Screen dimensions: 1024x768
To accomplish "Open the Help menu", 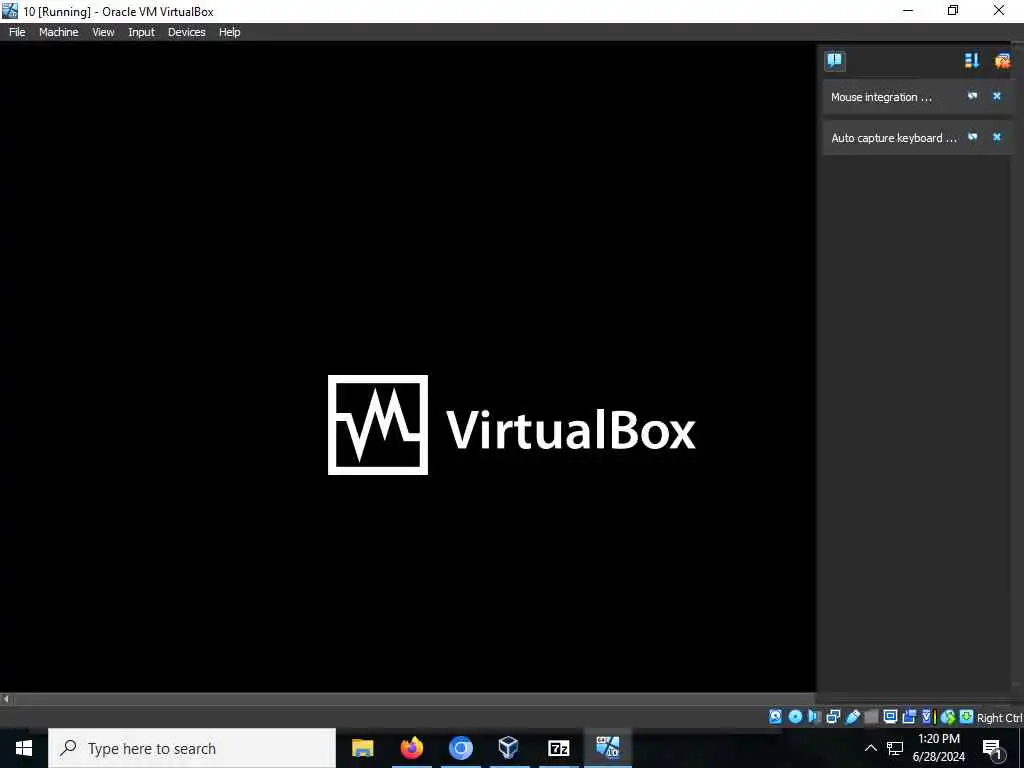I will 229,32.
